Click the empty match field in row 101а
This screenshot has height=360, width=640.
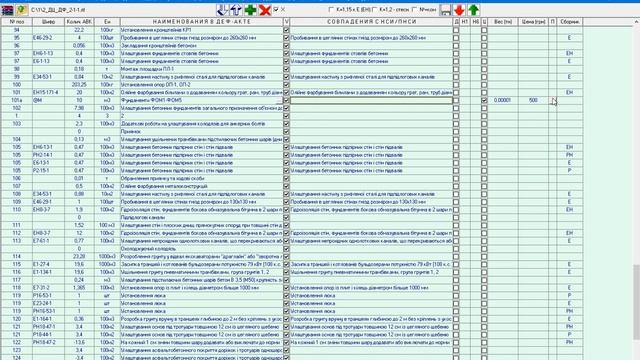click(x=371, y=100)
